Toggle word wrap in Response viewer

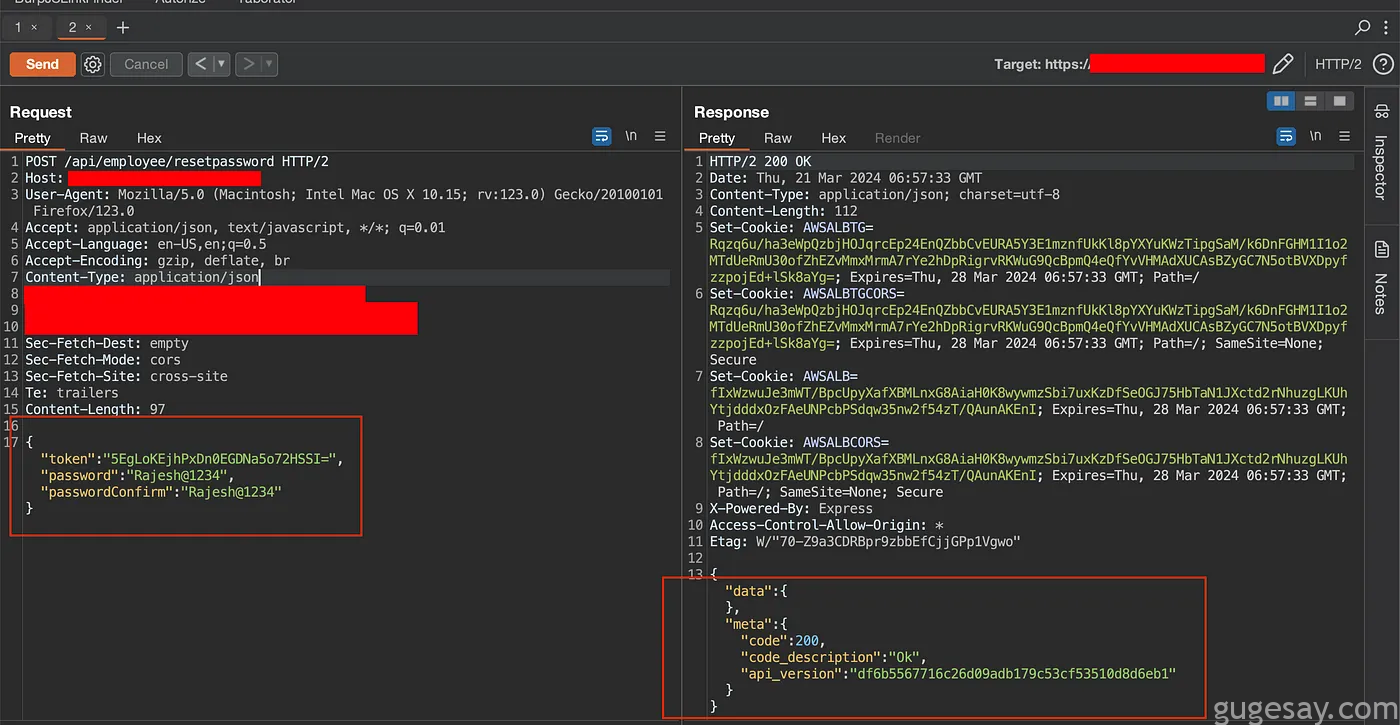(x=1286, y=136)
